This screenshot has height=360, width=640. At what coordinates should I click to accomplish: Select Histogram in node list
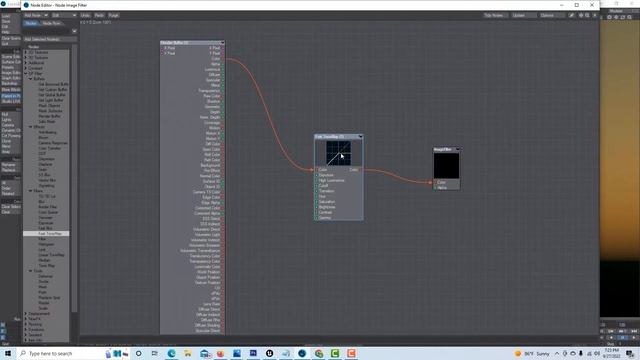click(x=46, y=244)
